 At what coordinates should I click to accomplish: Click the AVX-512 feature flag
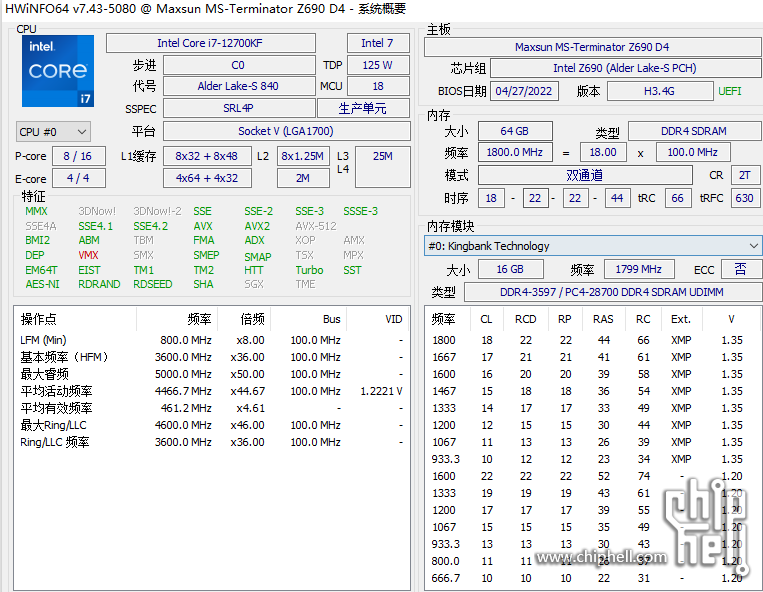315,226
